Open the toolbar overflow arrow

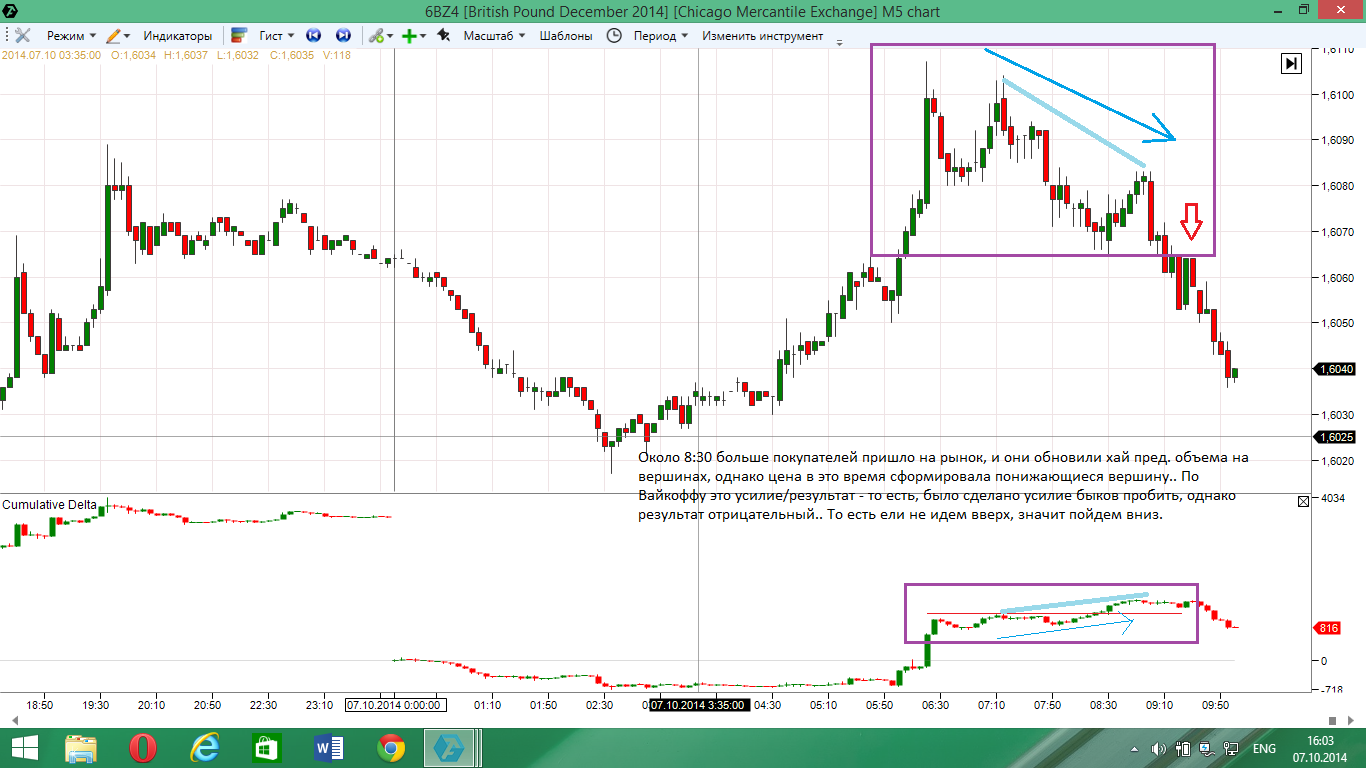(839, 42)
